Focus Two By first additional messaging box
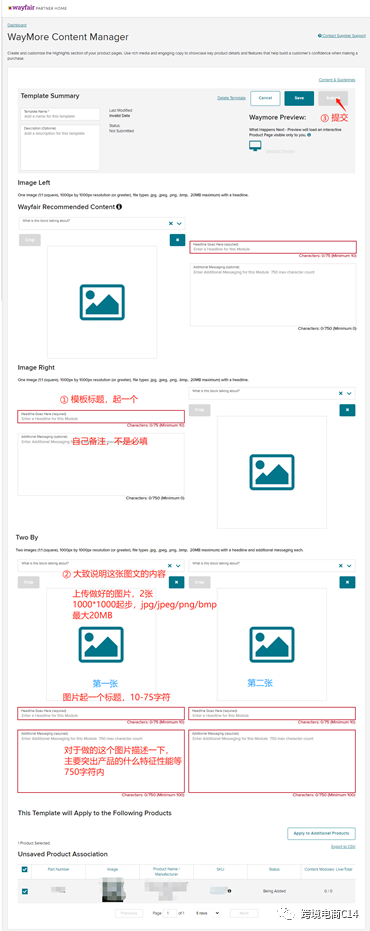This screenshot has height=931, width=370. coord(101,761)
